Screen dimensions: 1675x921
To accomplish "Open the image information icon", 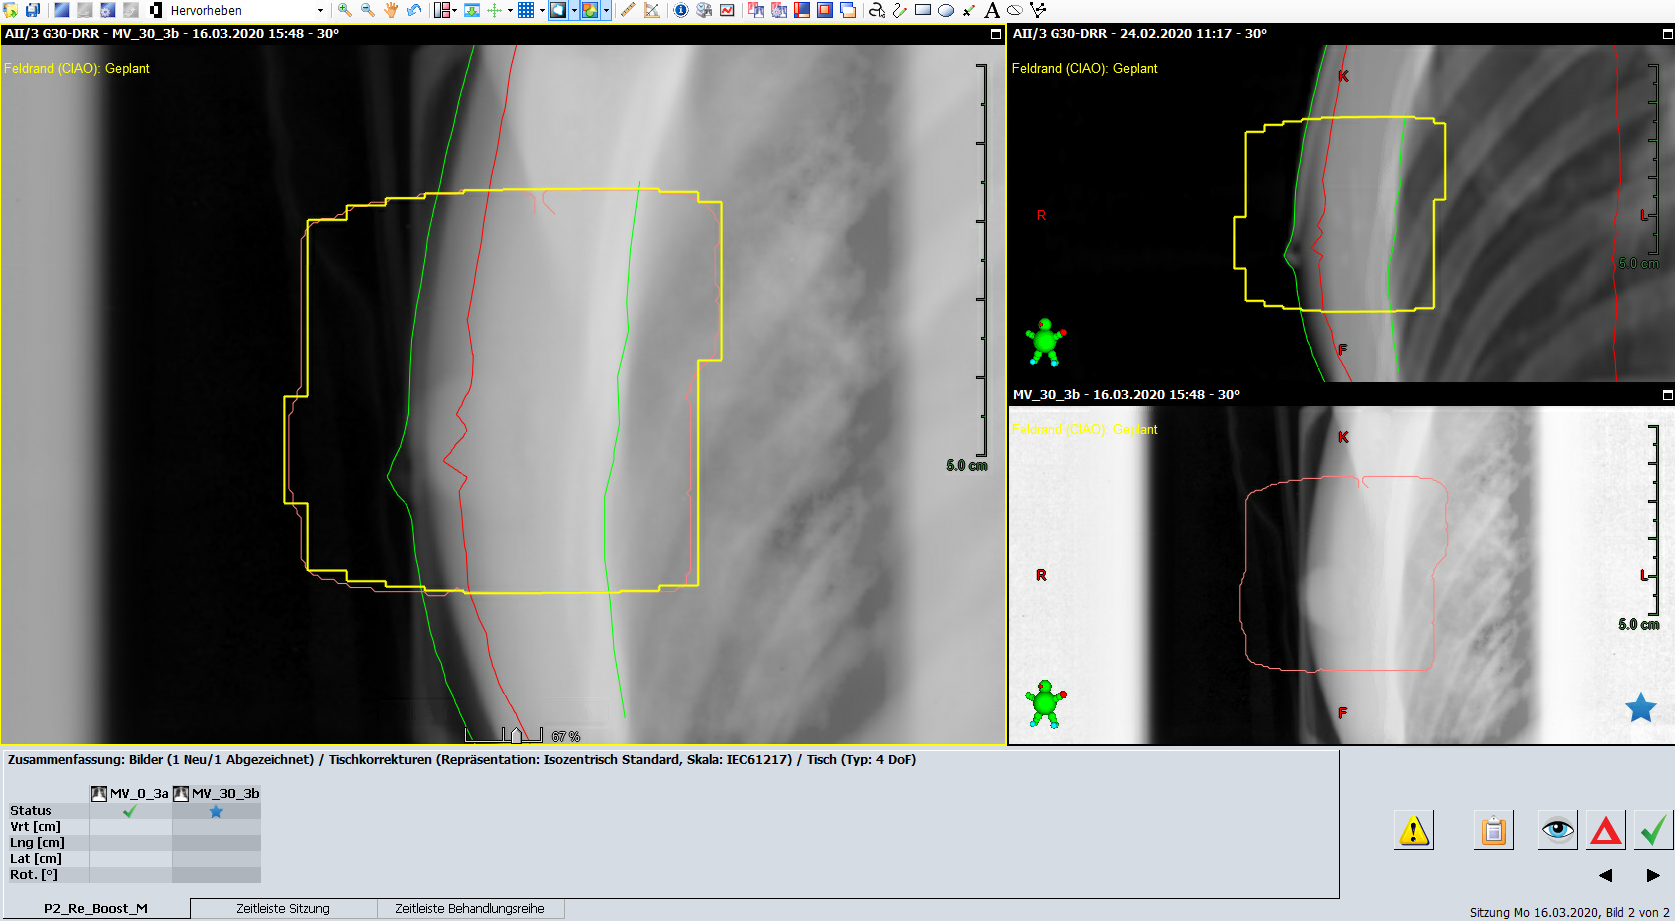I will point(681,10).
